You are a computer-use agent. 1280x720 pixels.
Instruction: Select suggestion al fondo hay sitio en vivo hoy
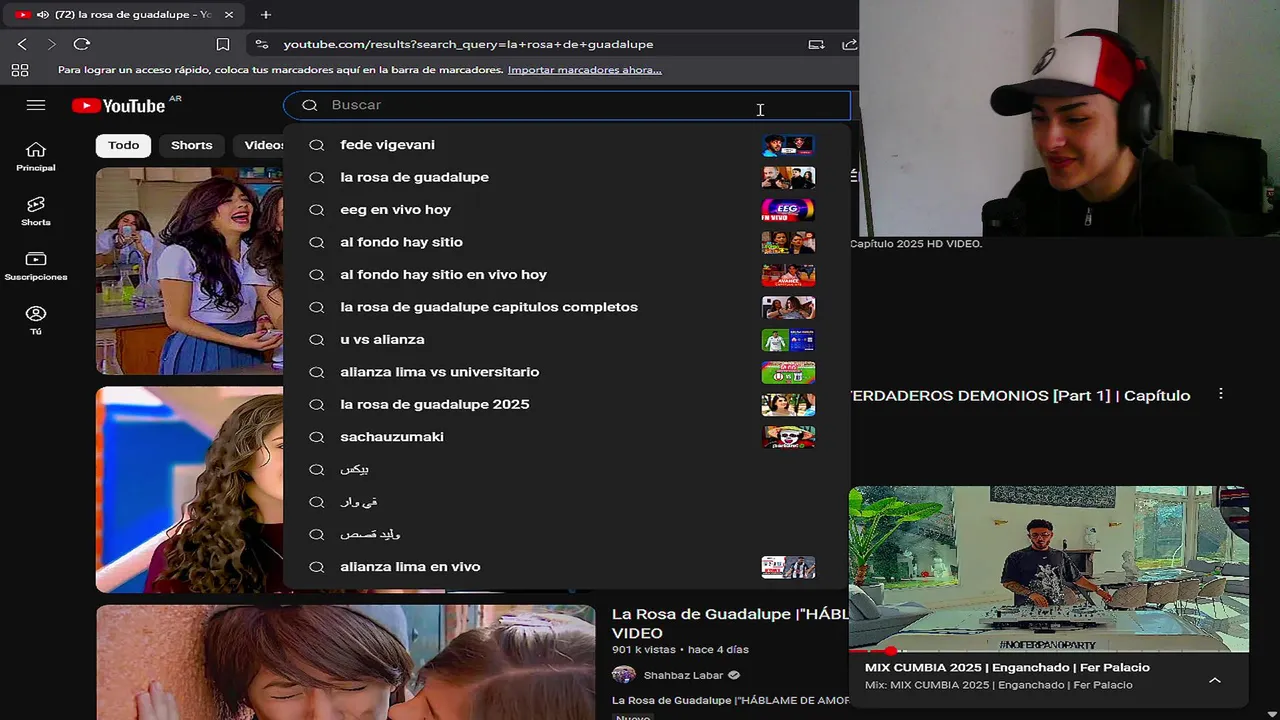tap(567, 275)
